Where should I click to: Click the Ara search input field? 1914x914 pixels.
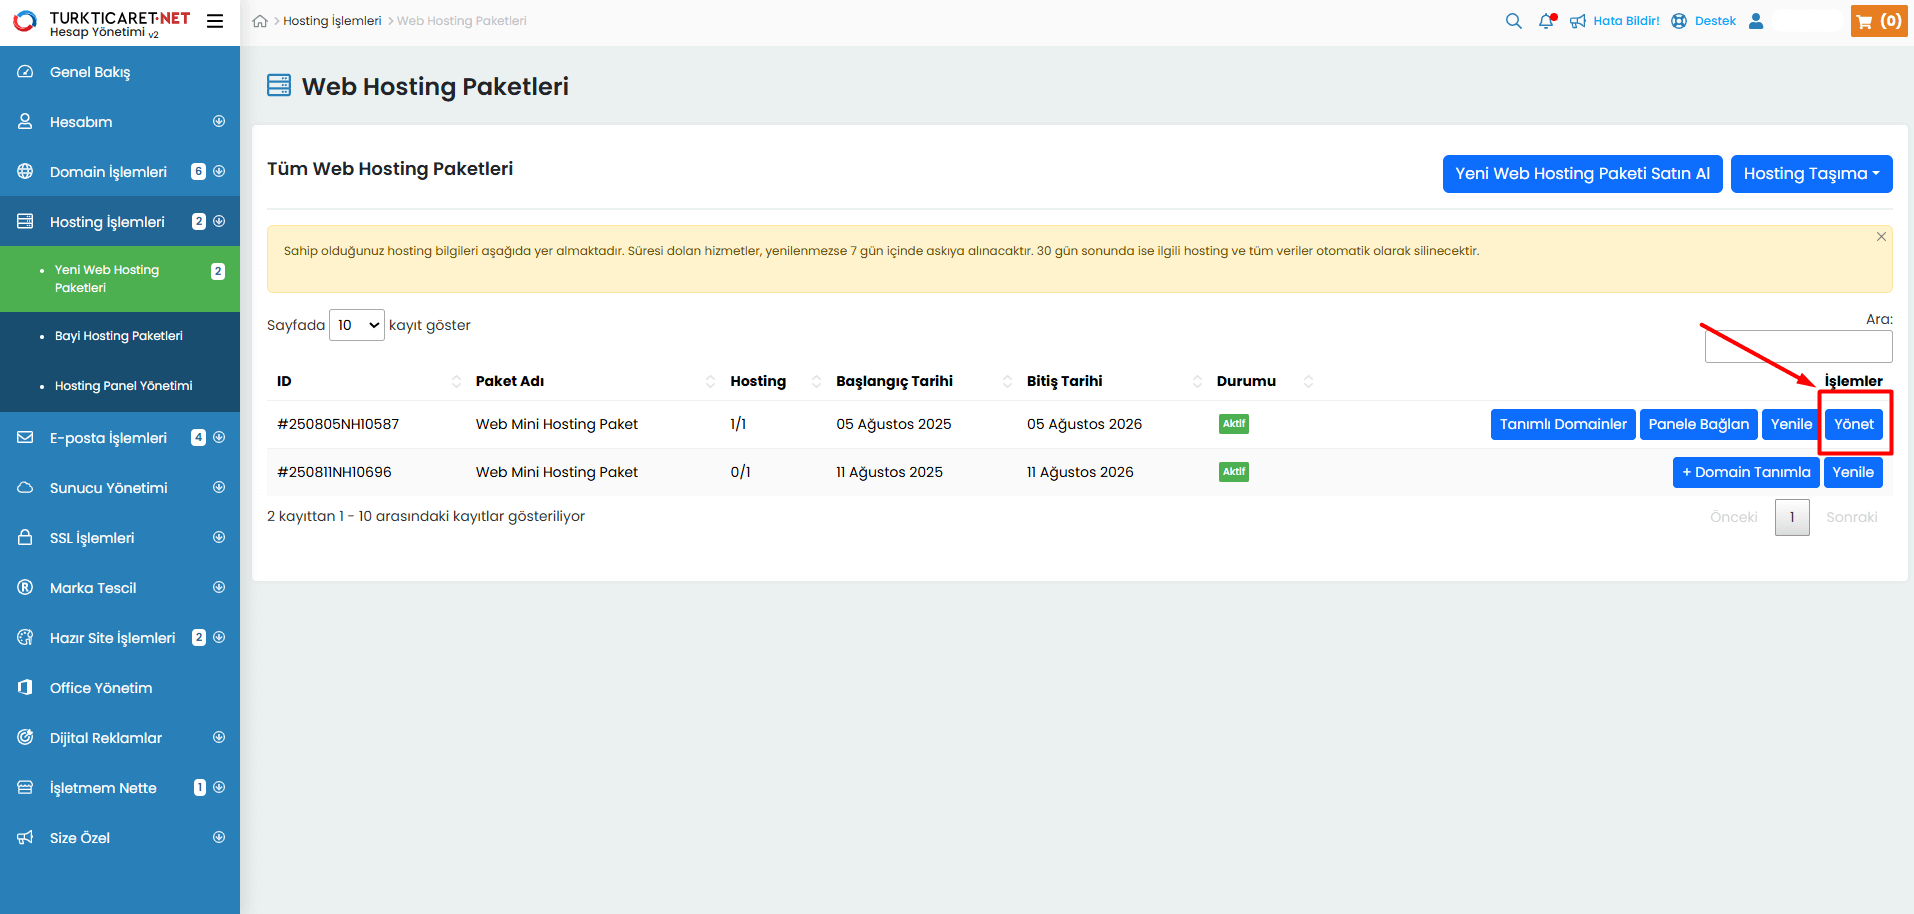tap(1798, 347)
